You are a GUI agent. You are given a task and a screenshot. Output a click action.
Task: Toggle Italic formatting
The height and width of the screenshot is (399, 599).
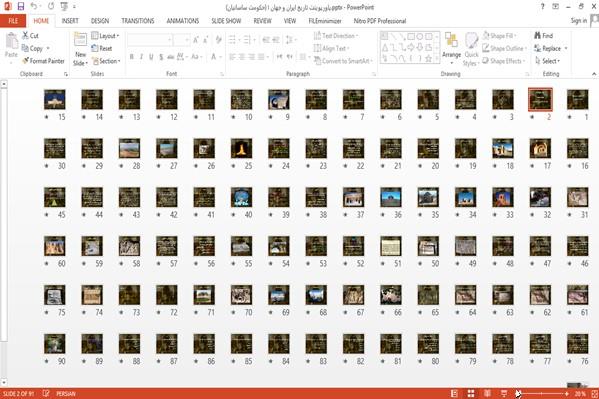141,57
